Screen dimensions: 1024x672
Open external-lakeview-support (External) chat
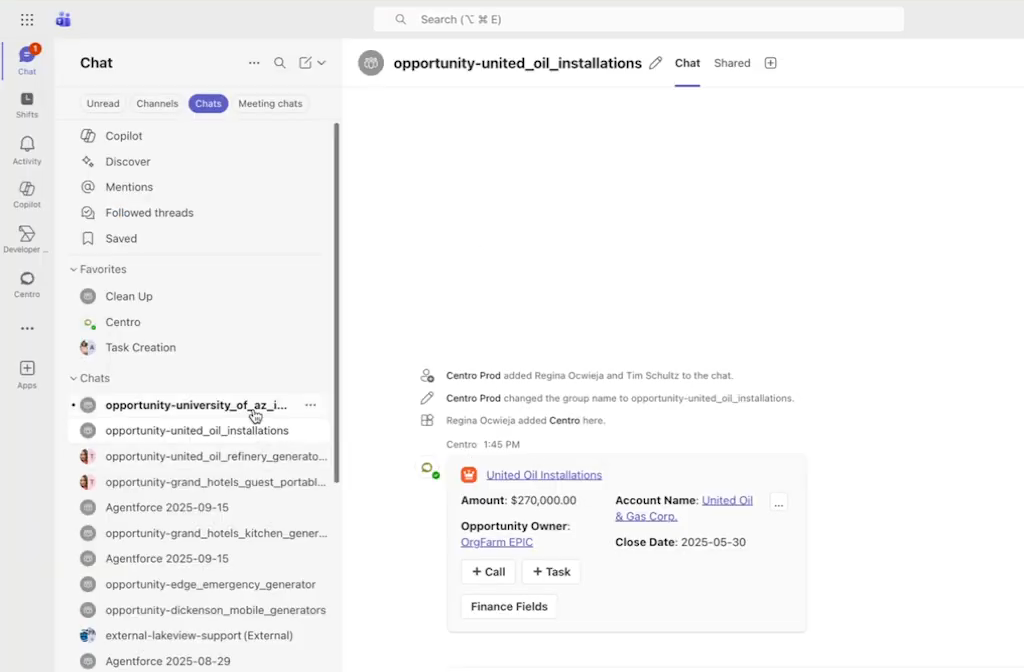(199, 635)
